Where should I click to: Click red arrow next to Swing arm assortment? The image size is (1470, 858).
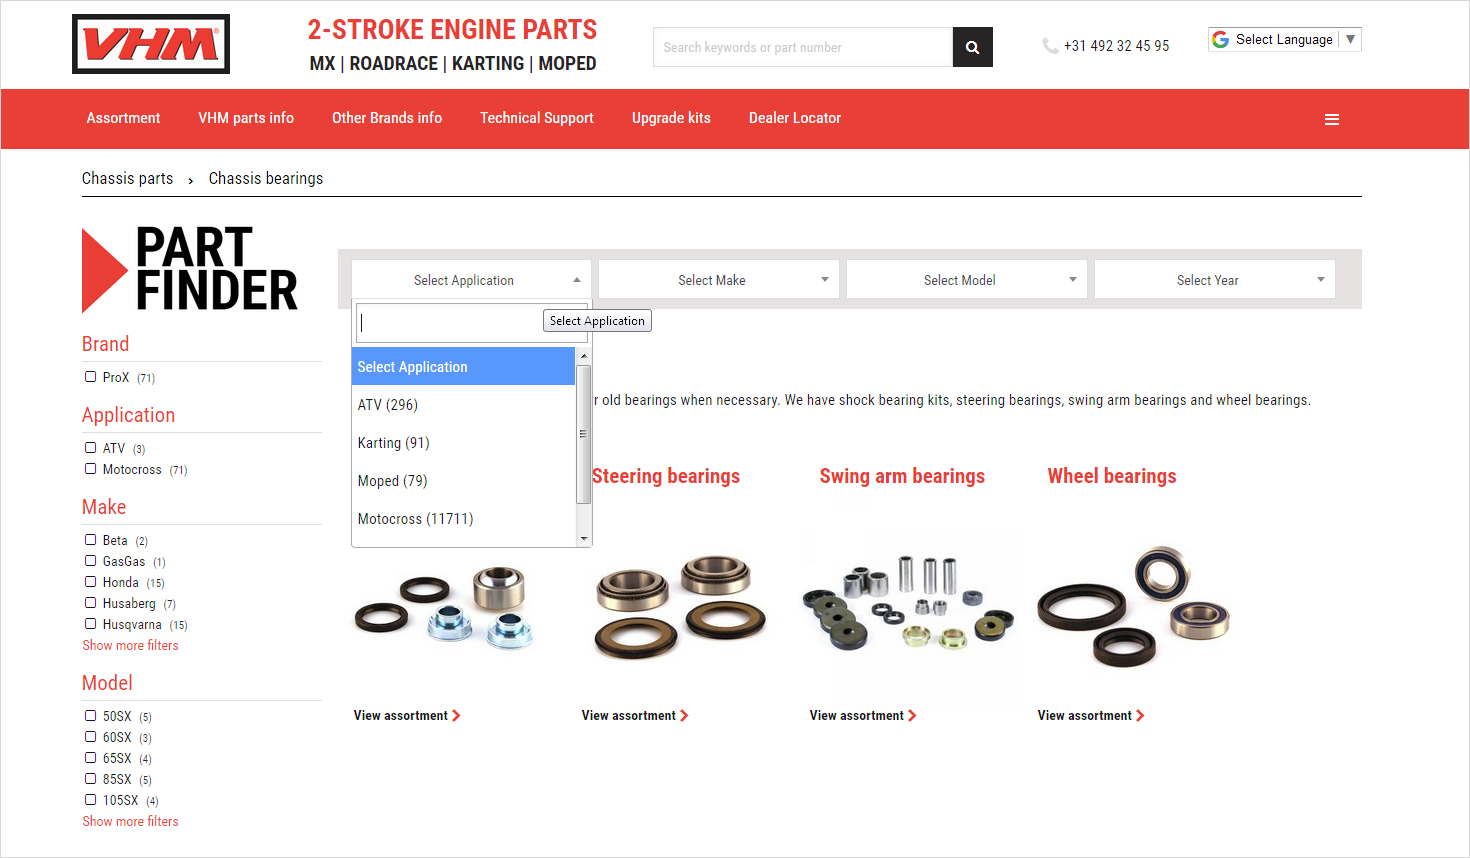912,716
